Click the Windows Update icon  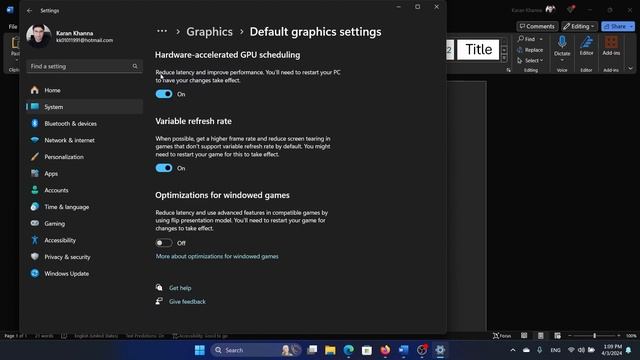click(x=35, y=273)
